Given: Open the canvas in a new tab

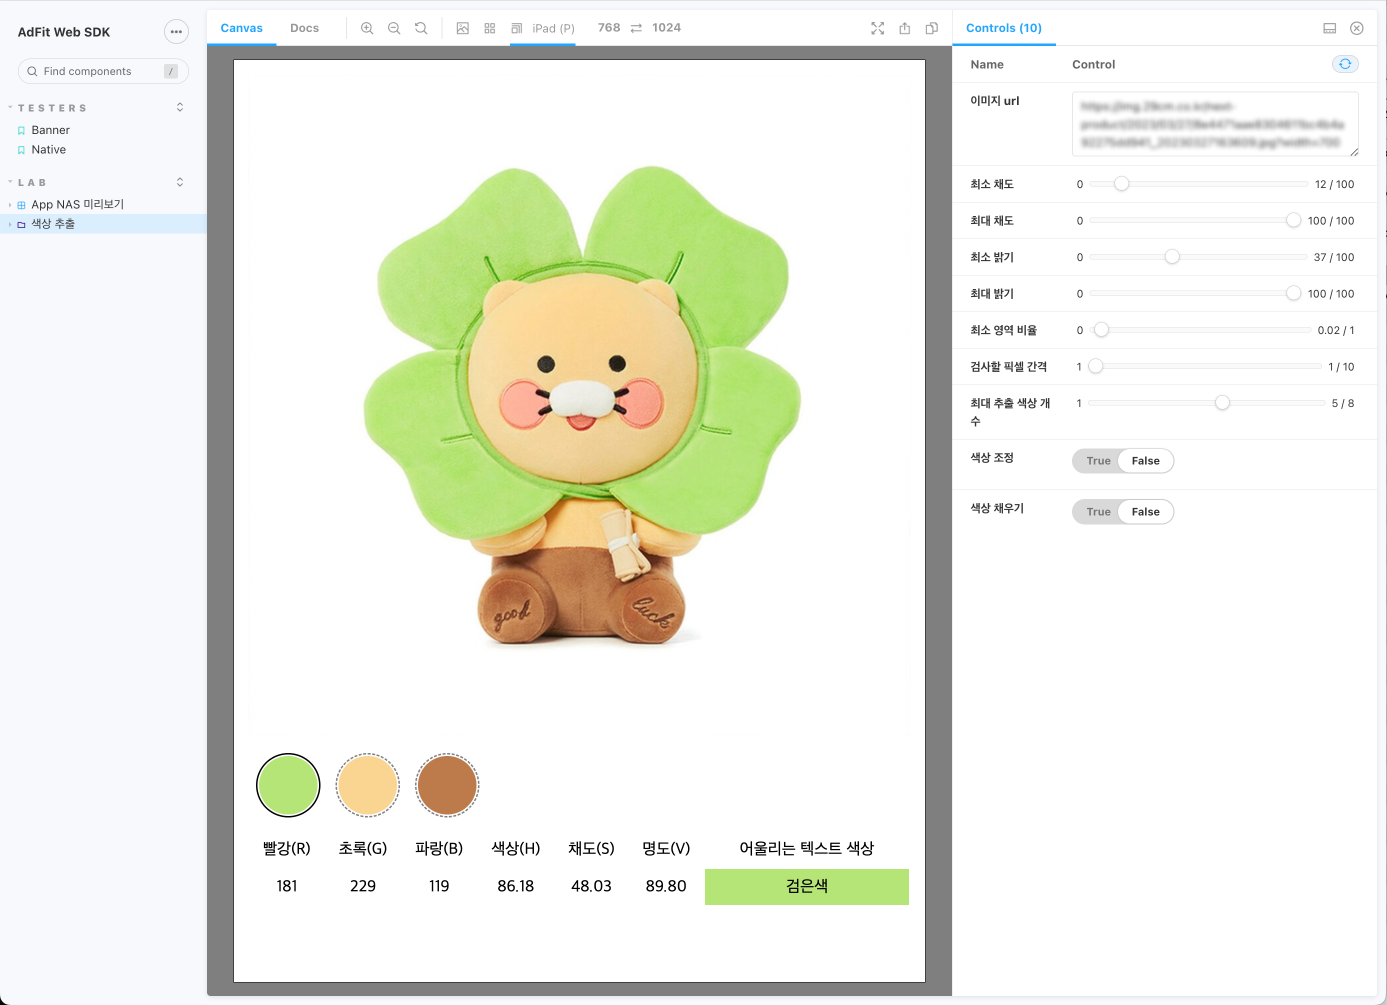Looking at the screenshot, I should tap(905, 28).
